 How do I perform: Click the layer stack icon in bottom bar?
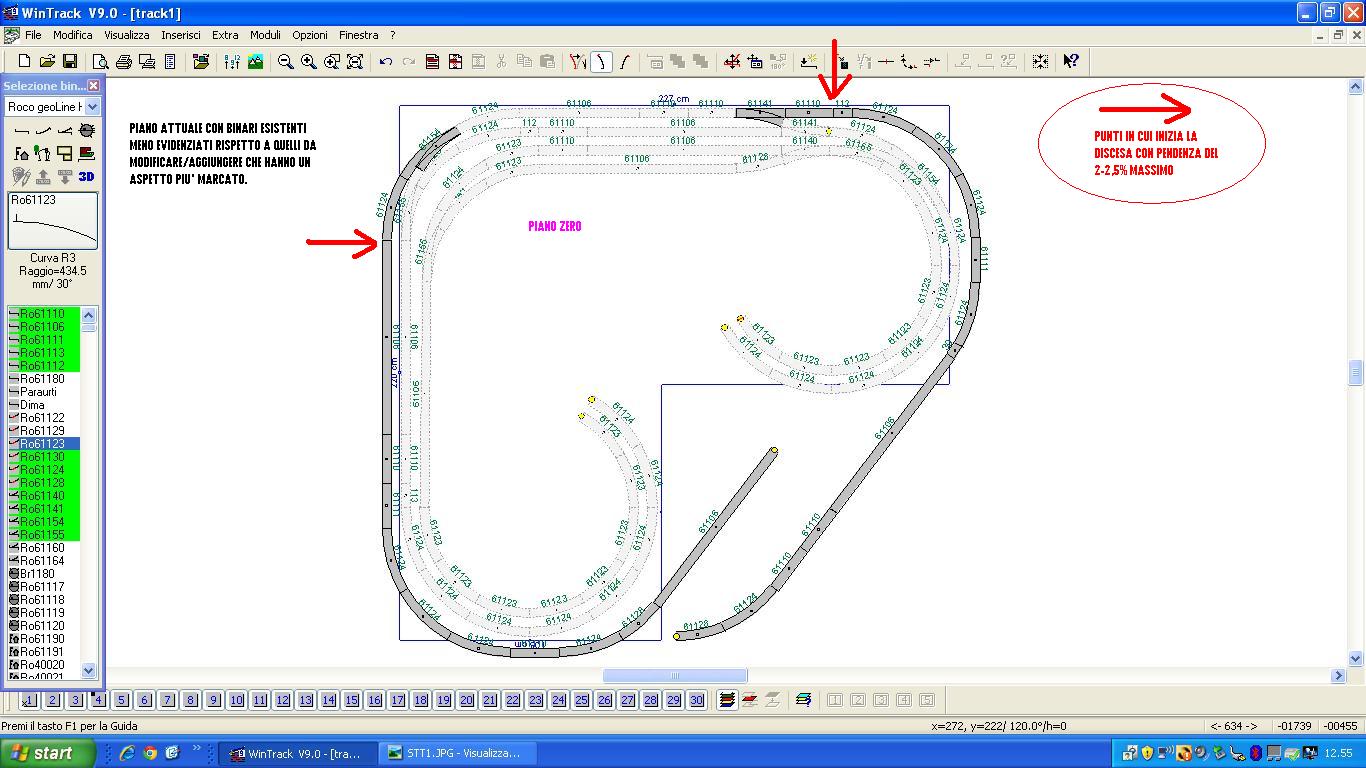pyautogui.click(x=727, y=700)
